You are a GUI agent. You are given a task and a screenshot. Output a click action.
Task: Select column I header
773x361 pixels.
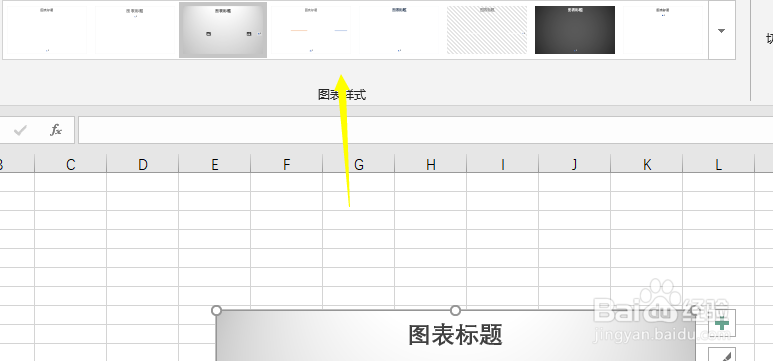502,164
